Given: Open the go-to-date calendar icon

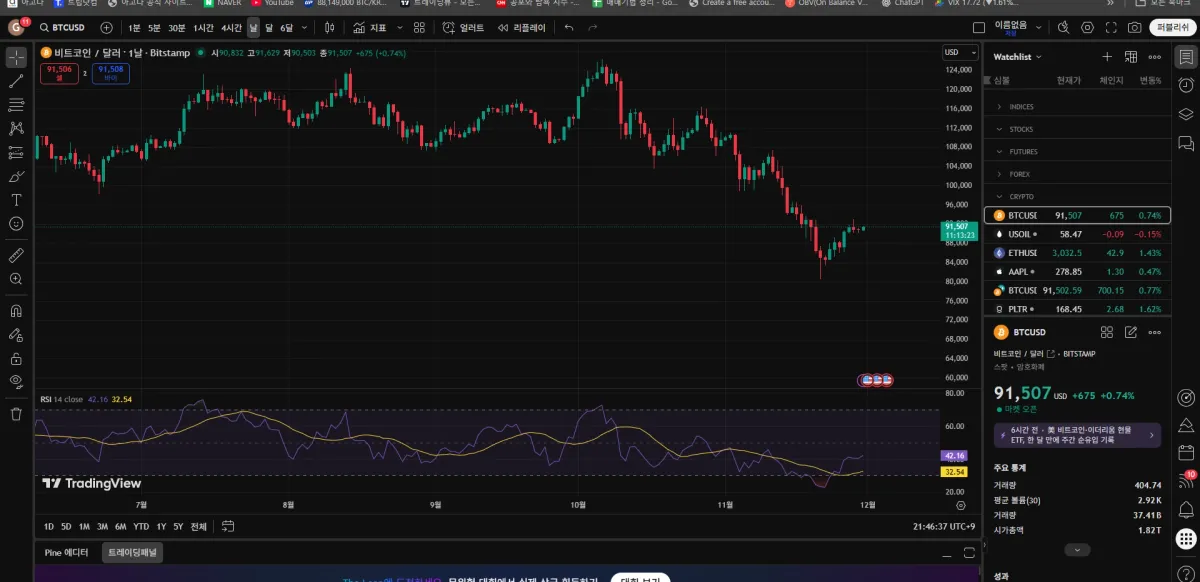Looking at the screenshot, I should tap(228, 526).
